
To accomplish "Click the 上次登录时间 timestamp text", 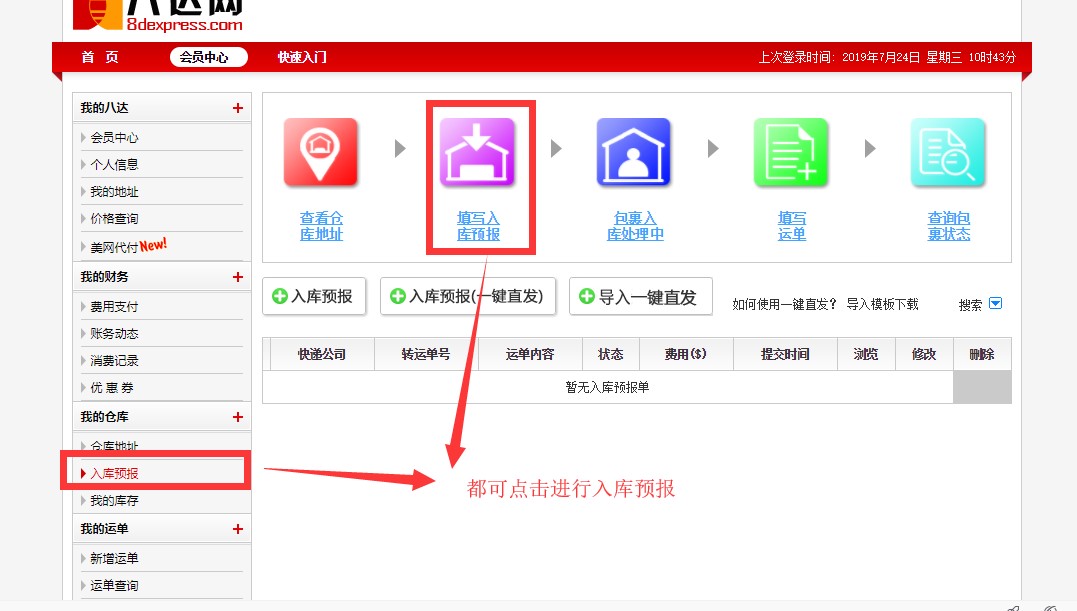I will click(x=887, y=57).
